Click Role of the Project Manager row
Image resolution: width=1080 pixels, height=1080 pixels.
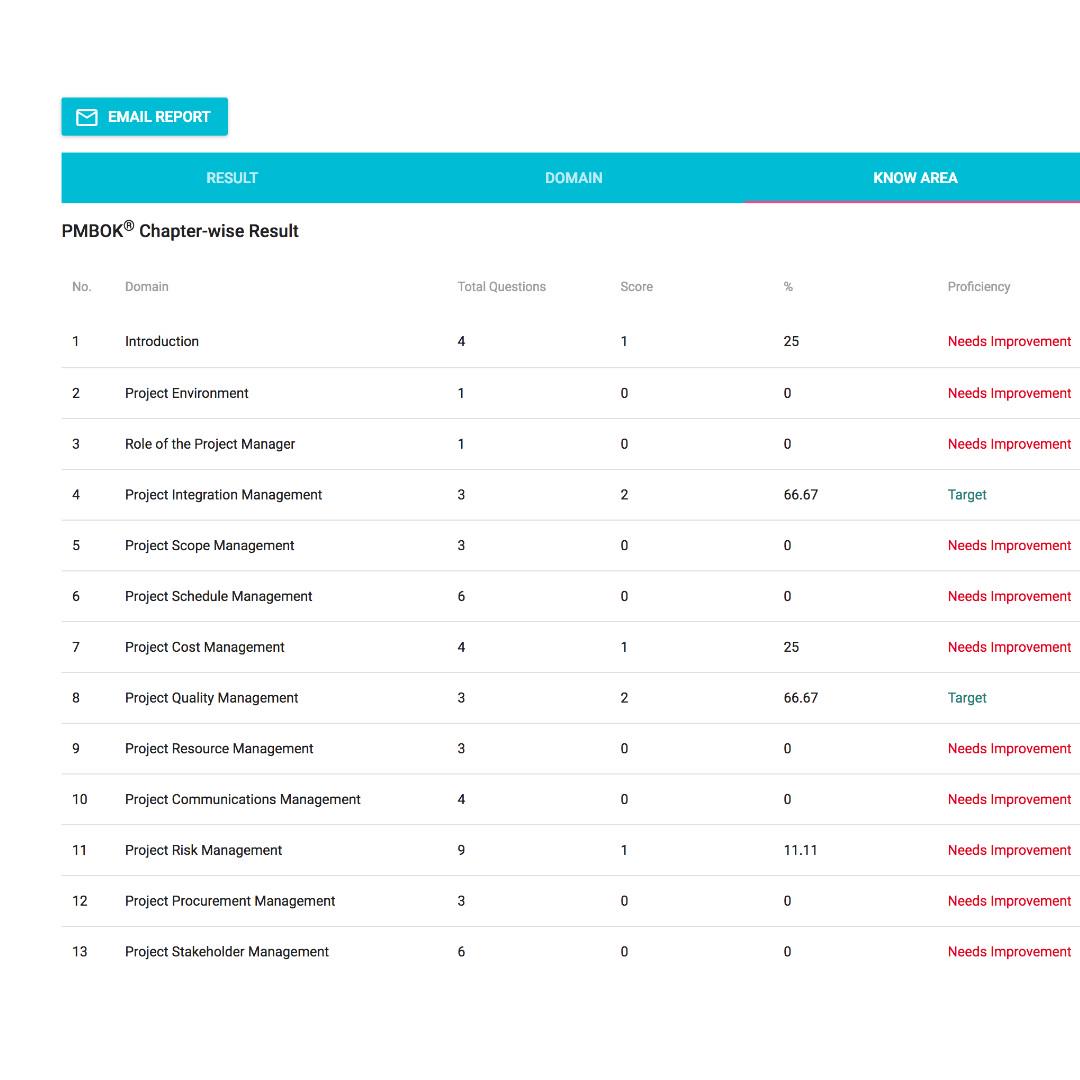coord(210,444)
